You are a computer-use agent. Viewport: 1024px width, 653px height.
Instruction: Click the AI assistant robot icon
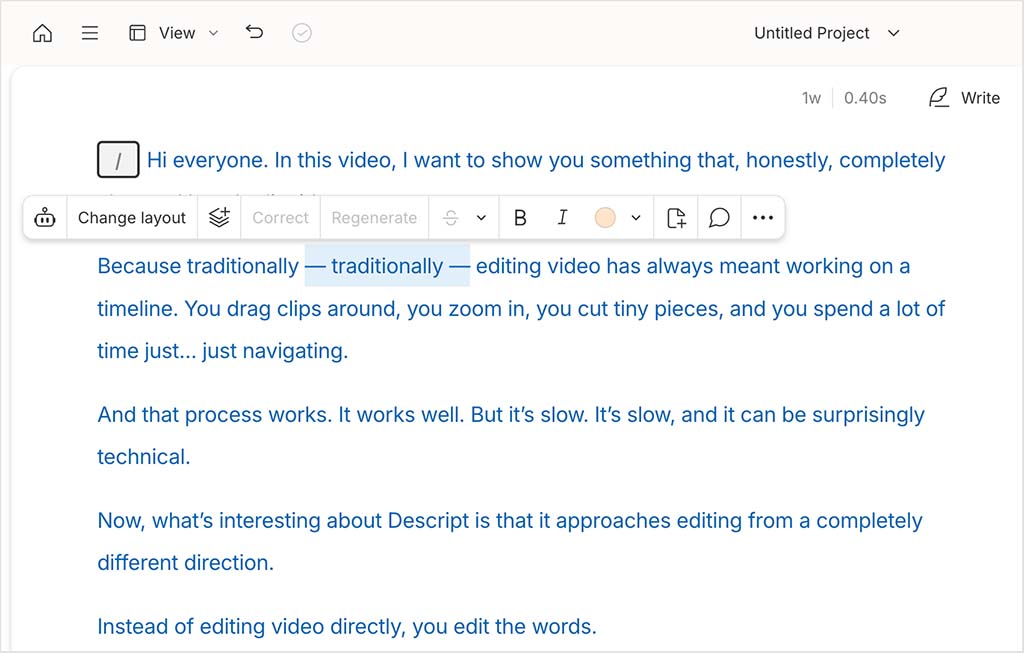click(45, 217)
